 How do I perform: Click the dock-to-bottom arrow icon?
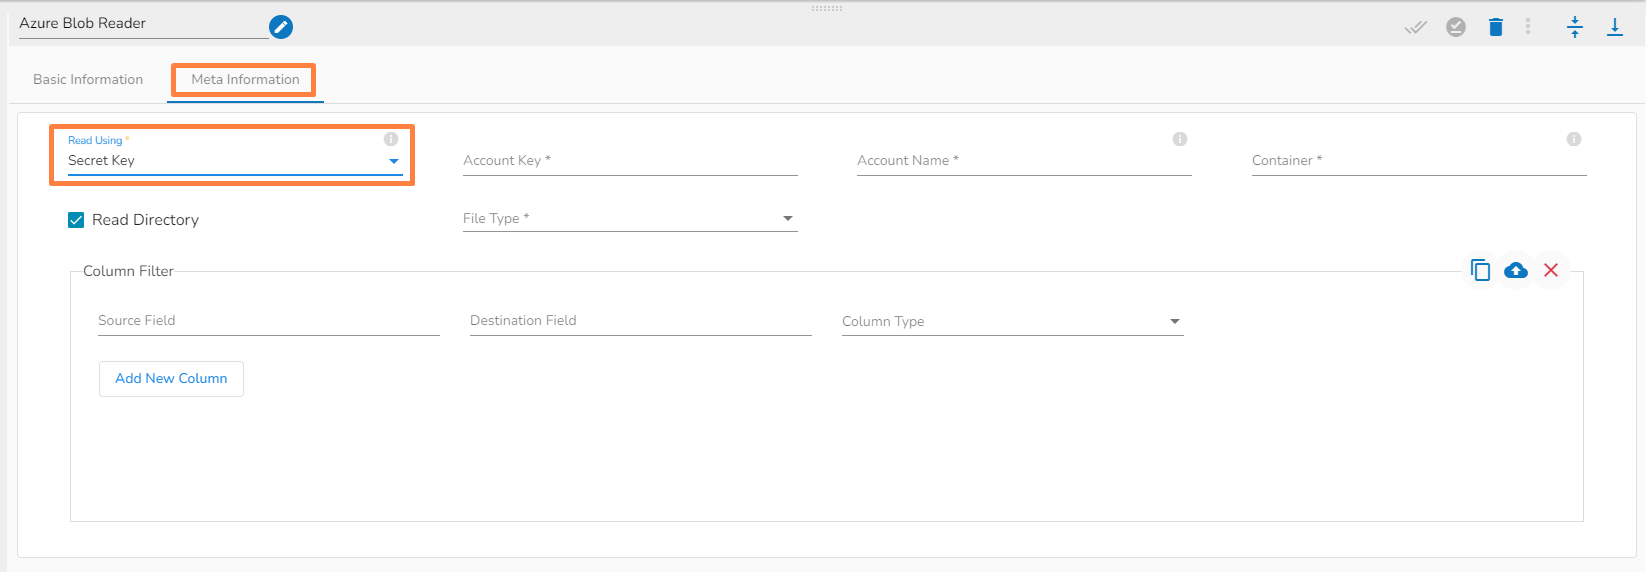(x=1615, y=27)
